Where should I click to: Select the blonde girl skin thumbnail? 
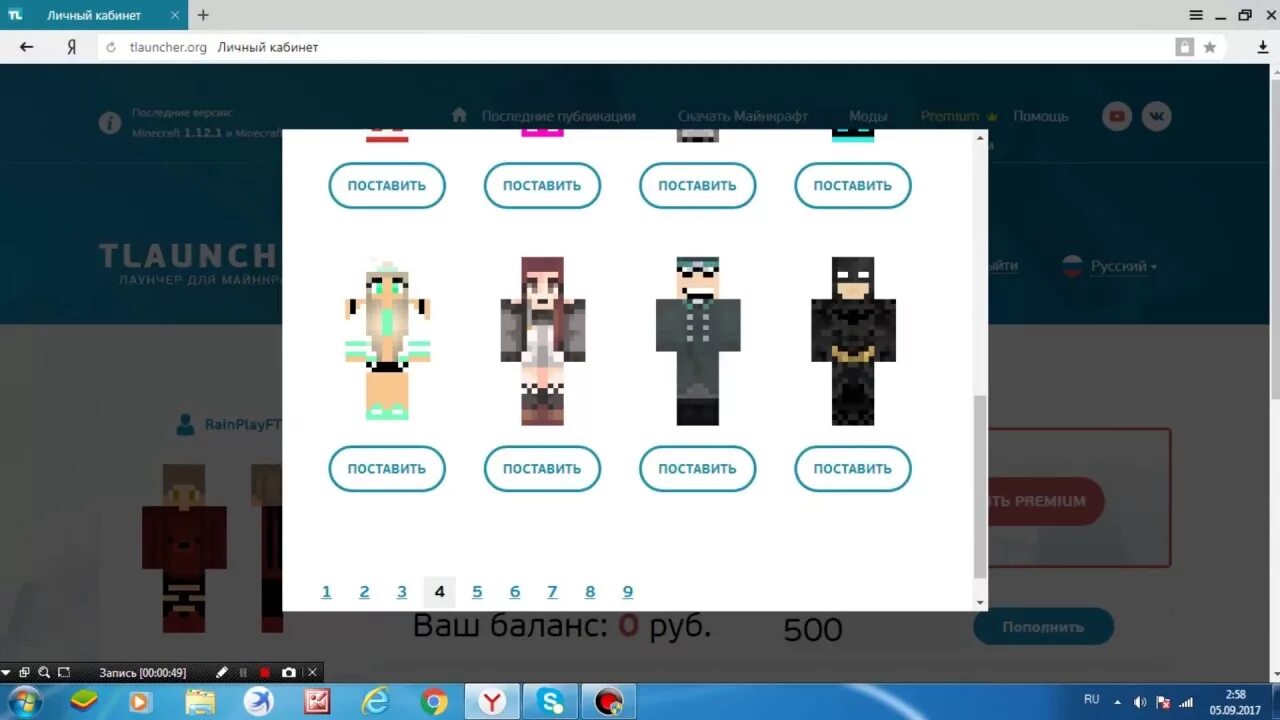[387, 339]
